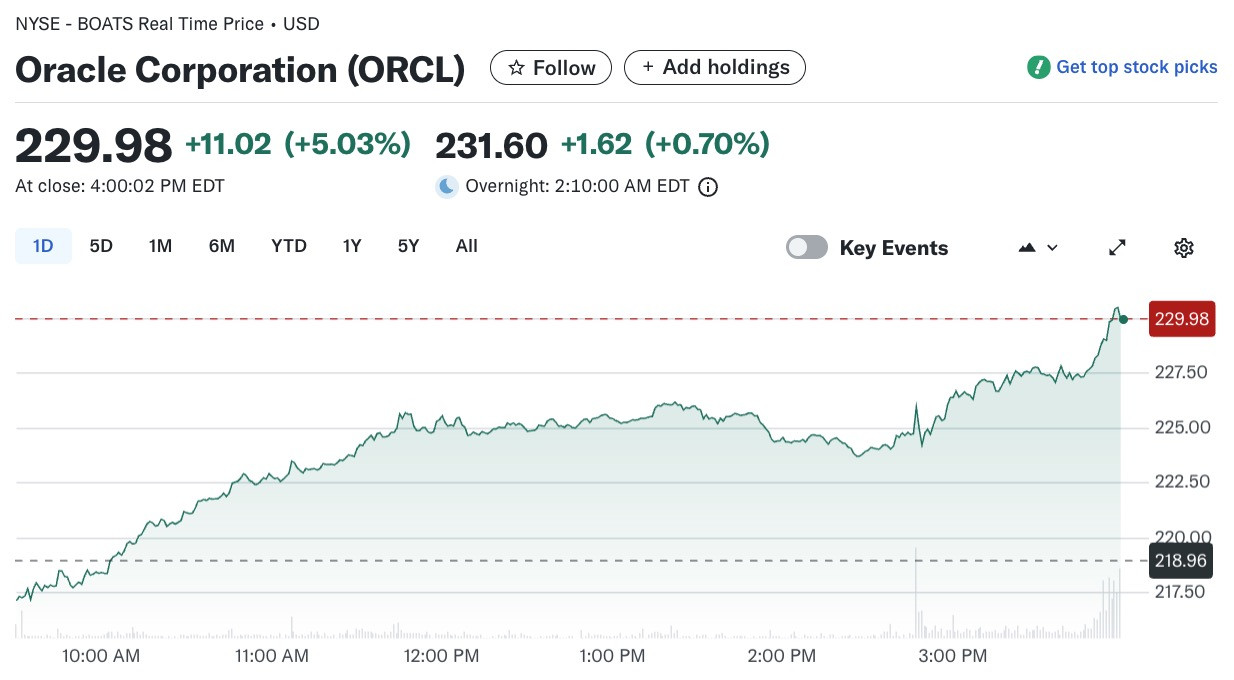Switch to the YTD range
The height and width of the screenshot is (680, 1234).
(x=289, y=246)
